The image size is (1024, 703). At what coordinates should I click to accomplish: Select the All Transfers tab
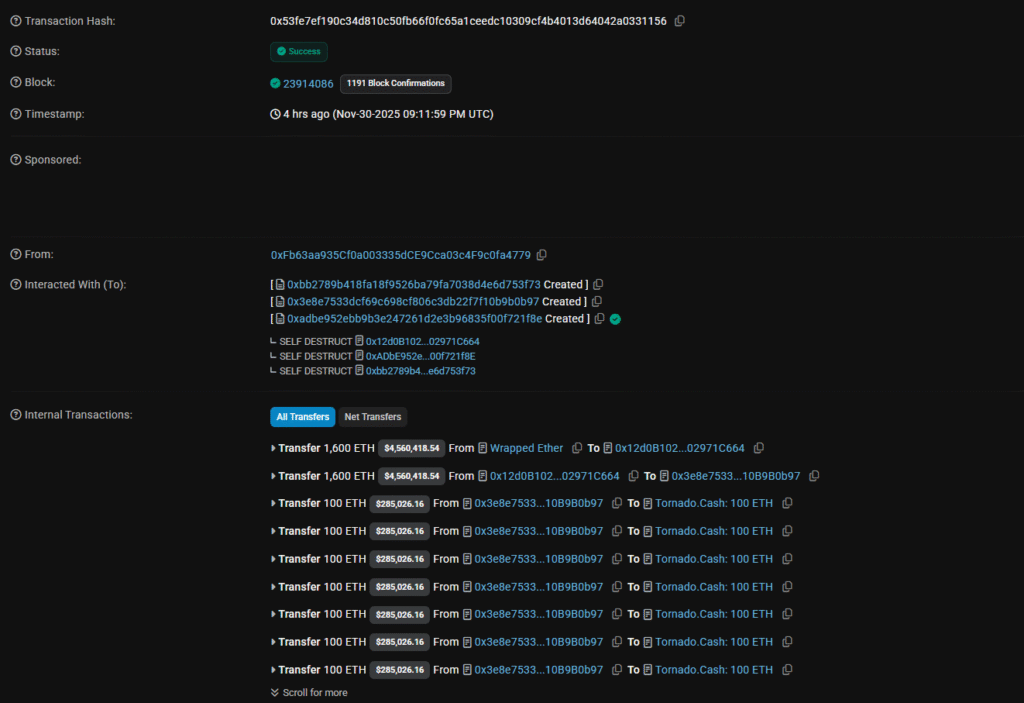point(302,417)
